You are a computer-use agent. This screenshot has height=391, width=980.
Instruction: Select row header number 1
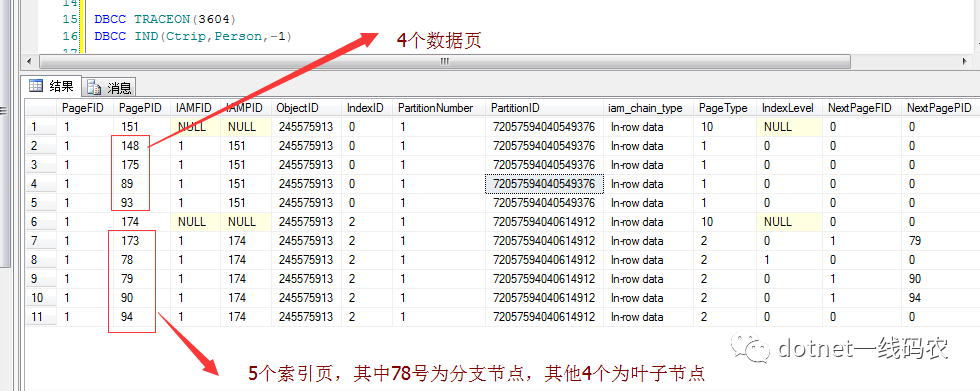click(x=41, y=127)
